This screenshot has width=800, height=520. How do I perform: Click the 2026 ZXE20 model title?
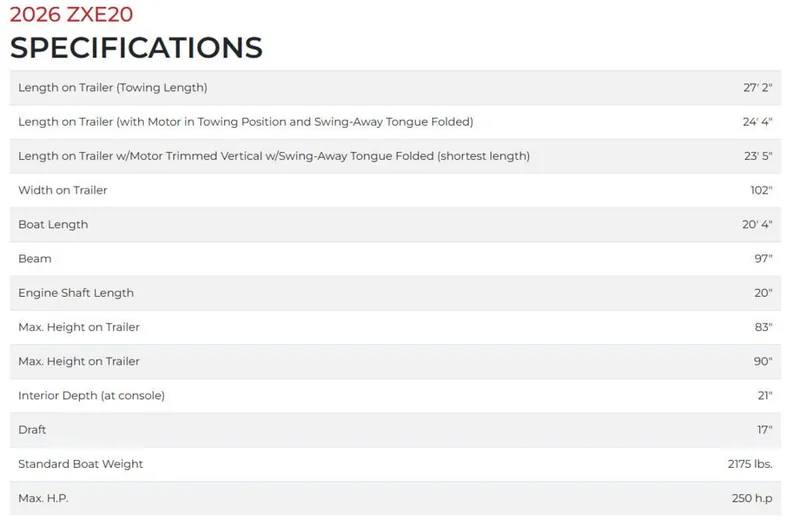[x=71, y=15]
